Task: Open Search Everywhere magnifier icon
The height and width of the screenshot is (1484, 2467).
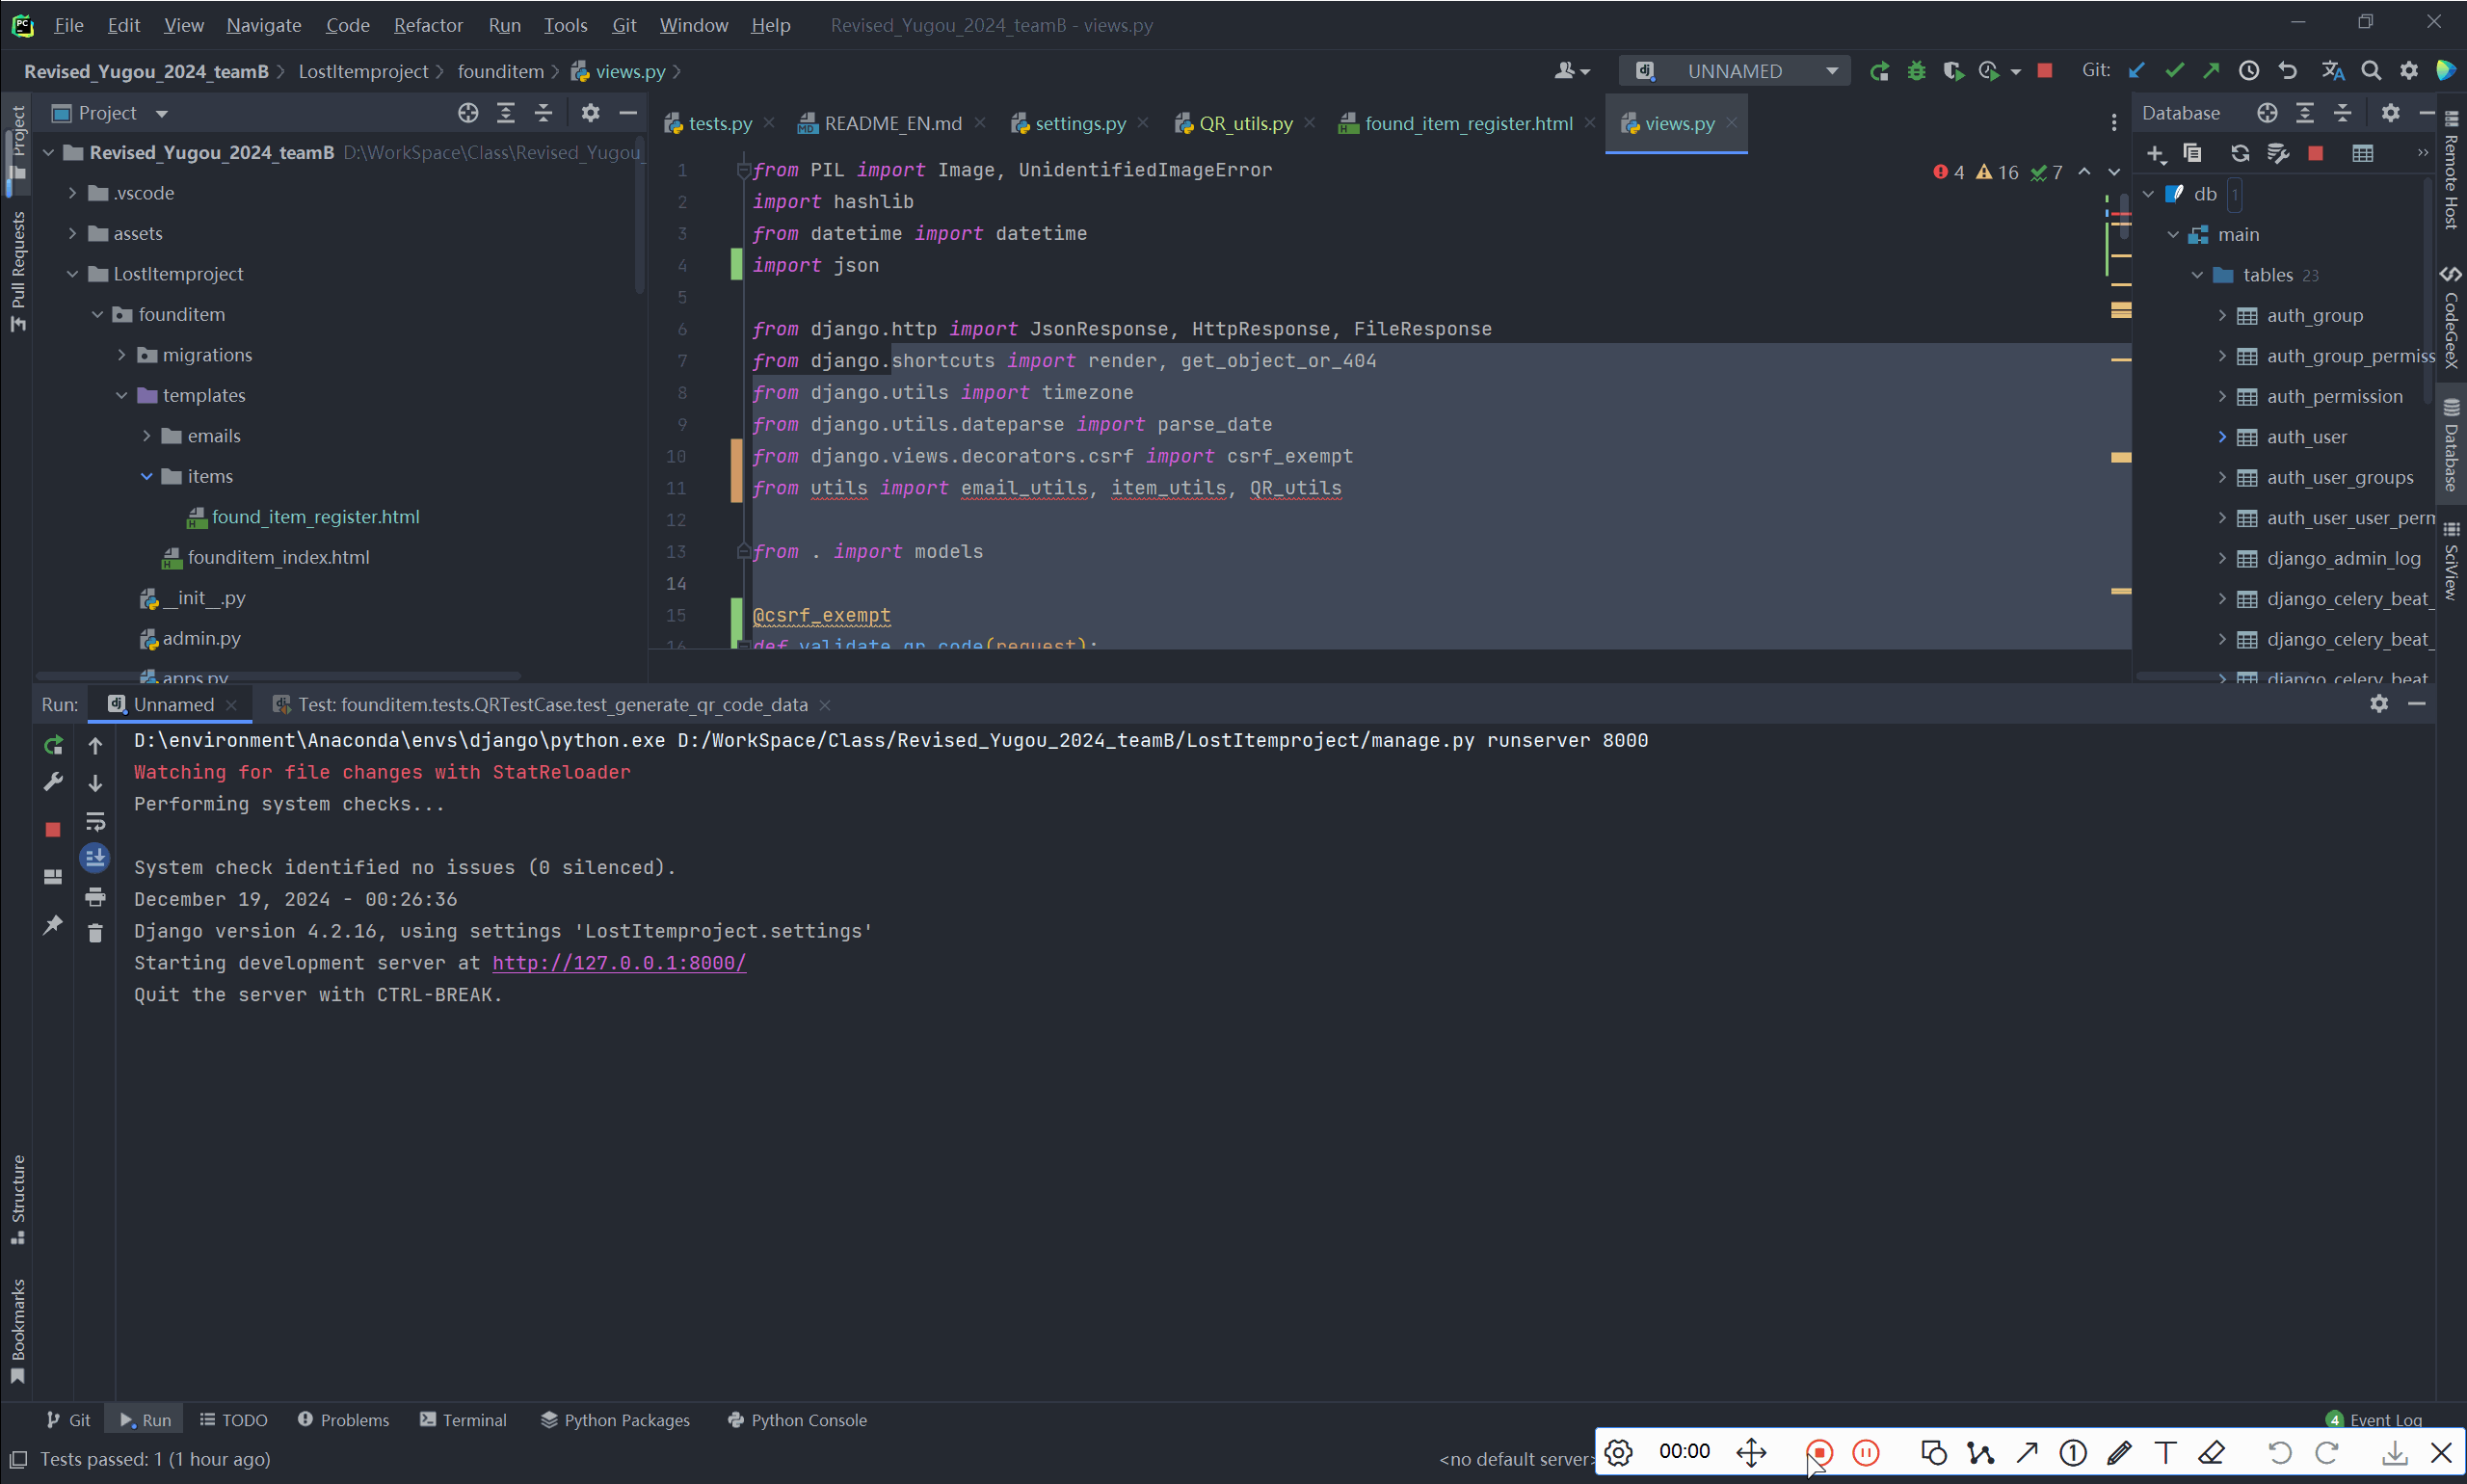Action: click(x=2370, y=71)
